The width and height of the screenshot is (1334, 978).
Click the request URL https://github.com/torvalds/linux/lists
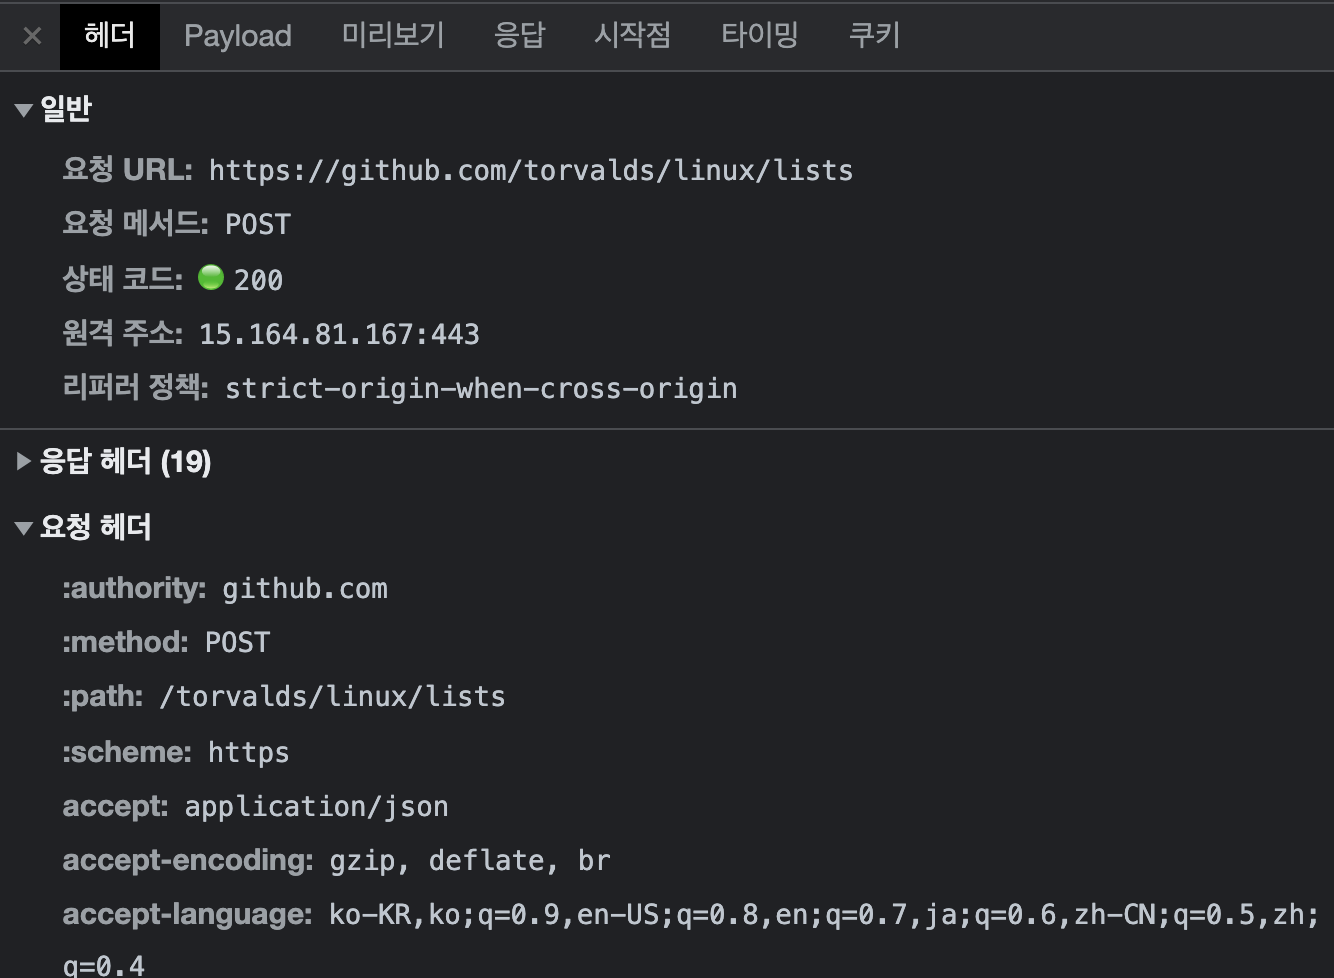point(531,171)
